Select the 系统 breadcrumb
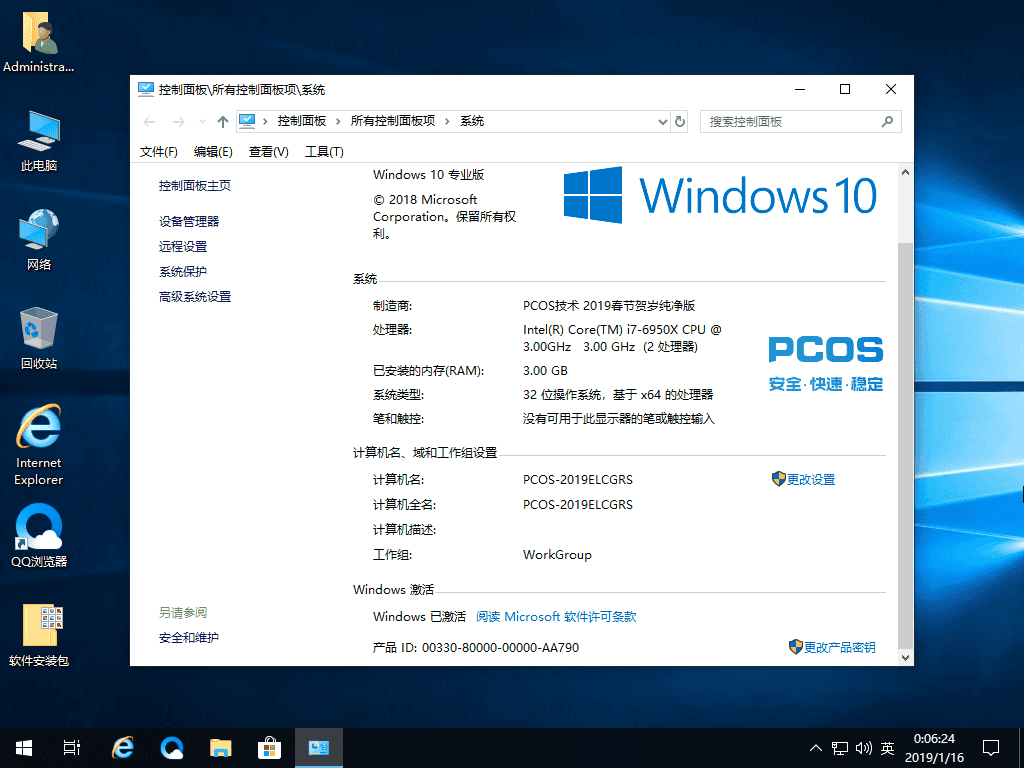Viewport: 1024px width, 768px height. pos(472,121)
